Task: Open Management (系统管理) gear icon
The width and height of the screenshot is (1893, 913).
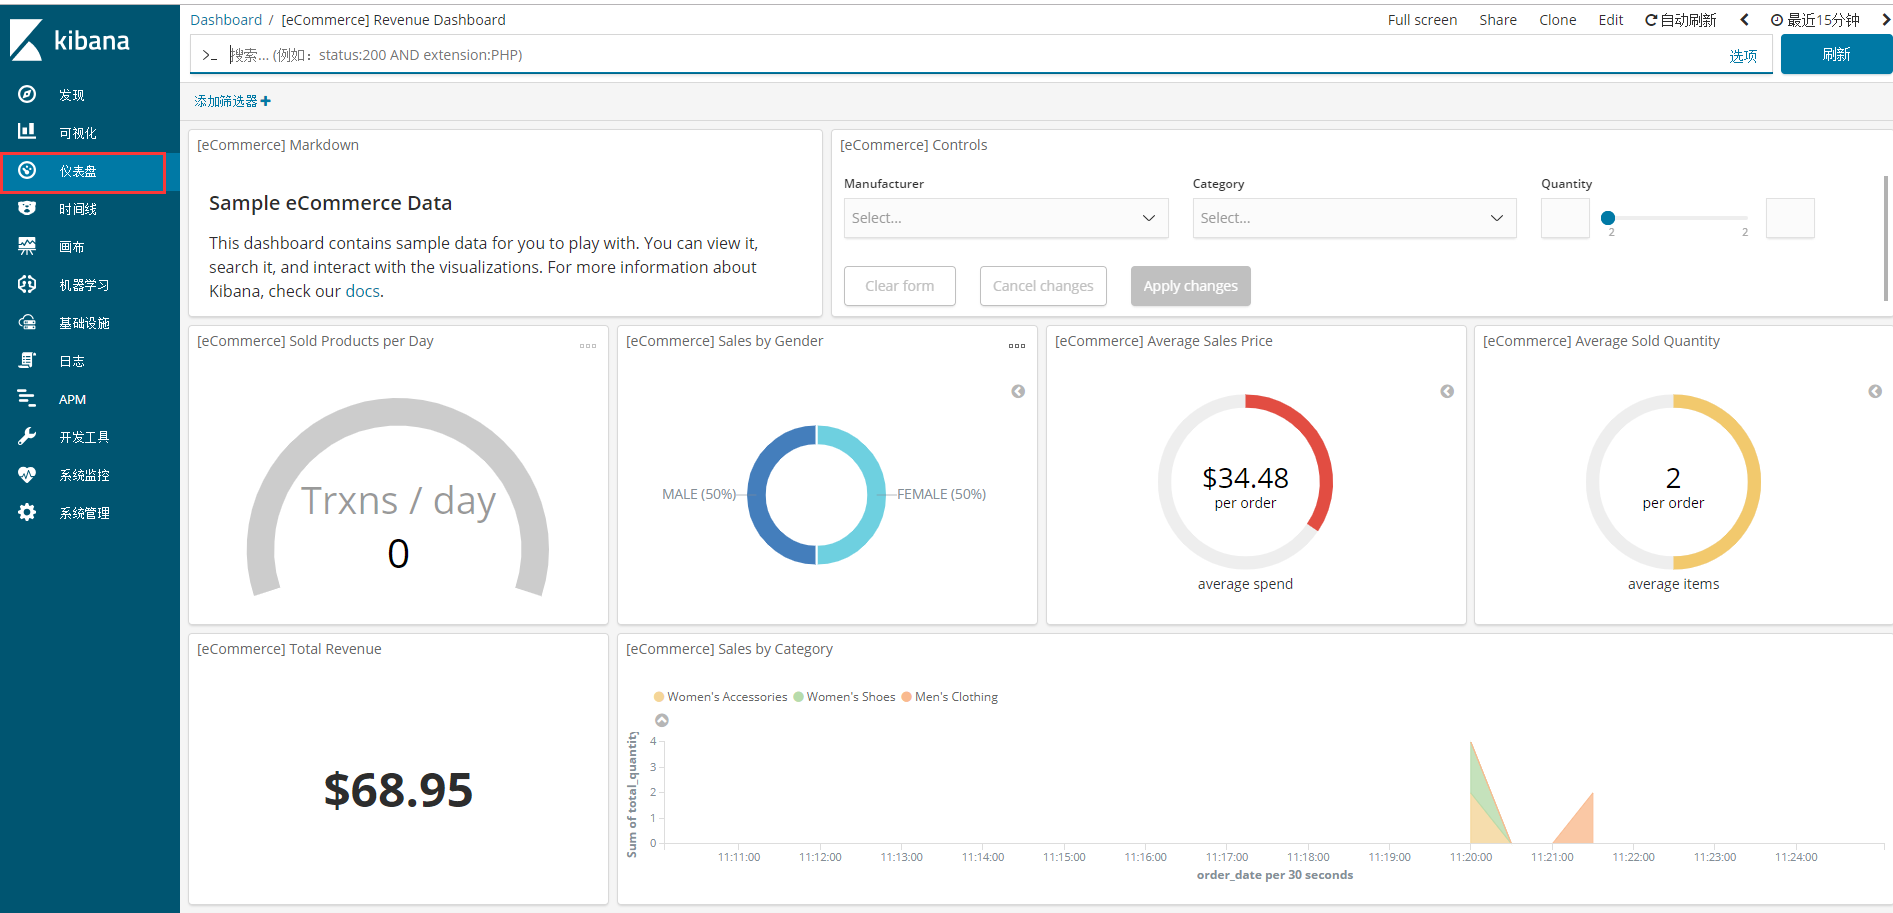Action: click(x=27, y=512)
